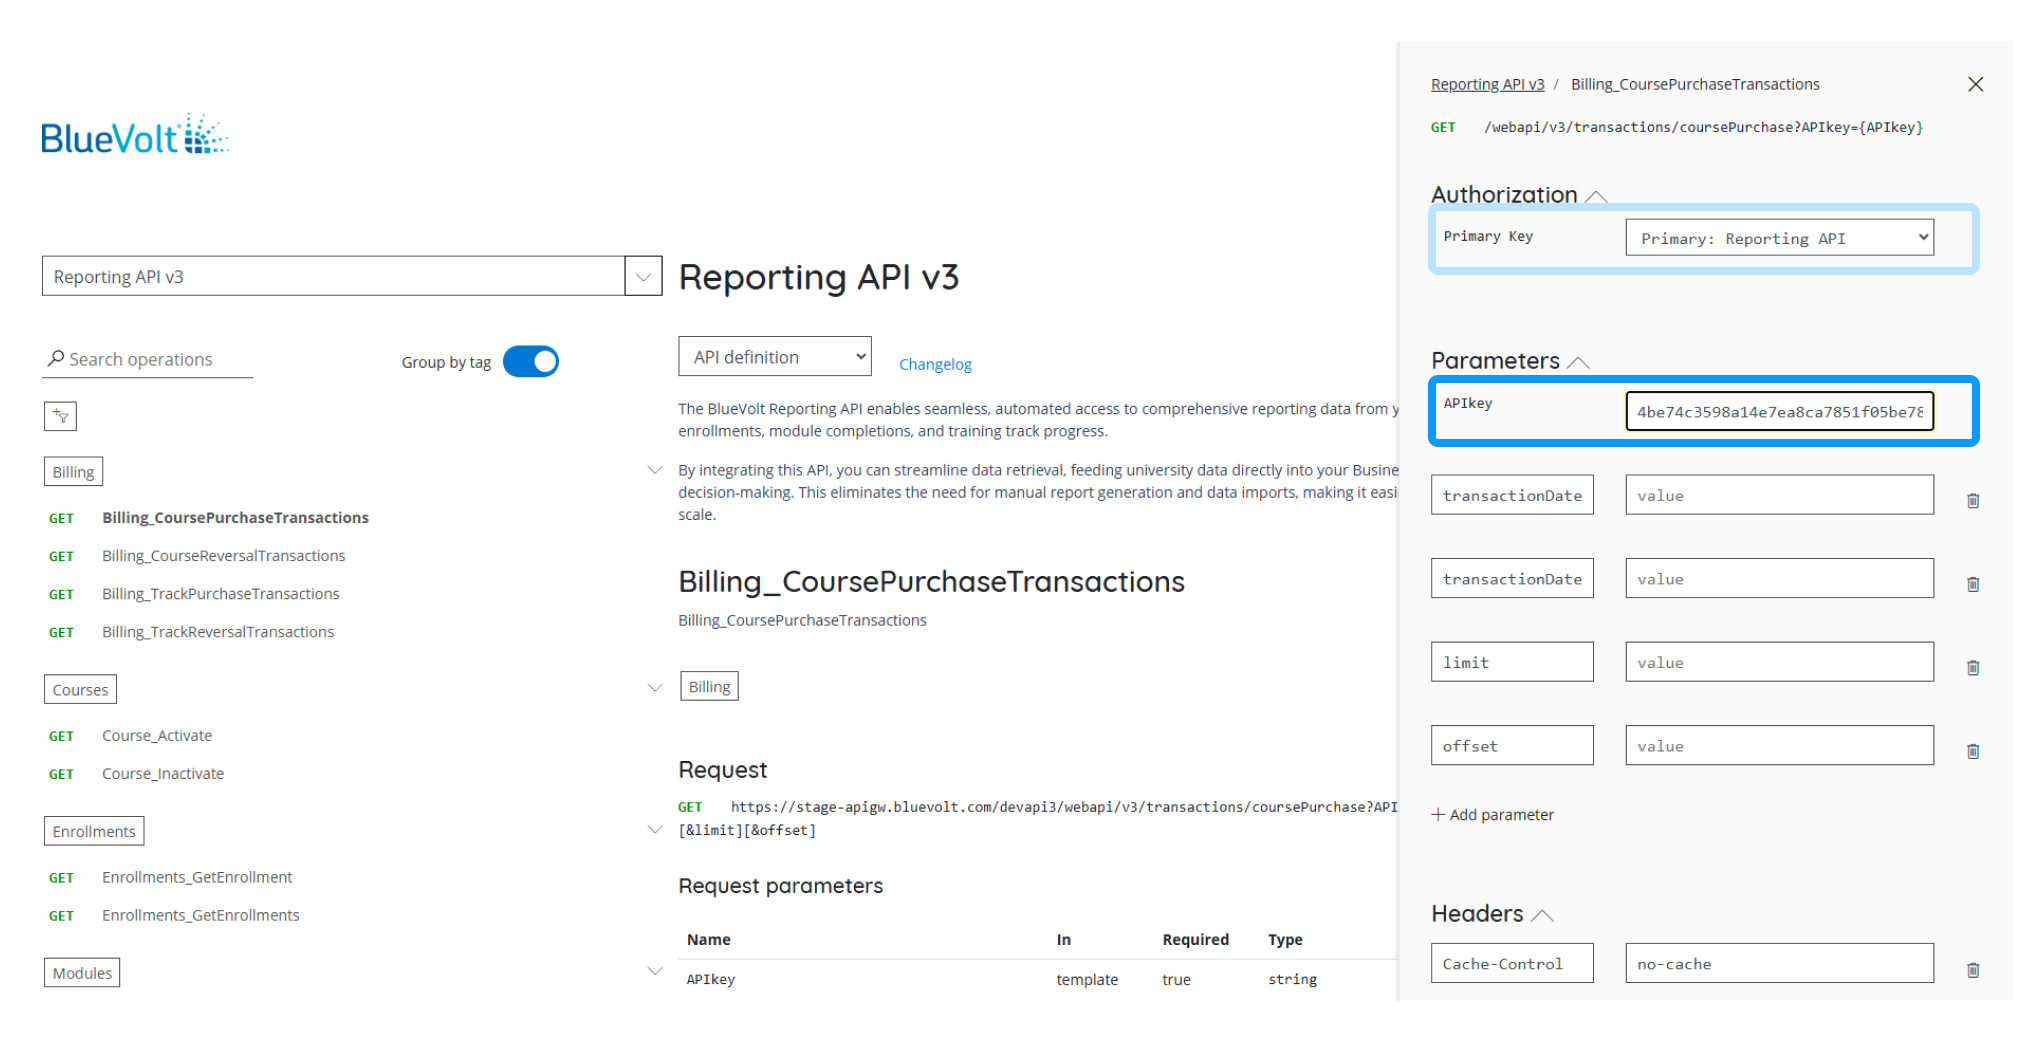Edit the limit parameter name field
Image resolution: width=2036 pixels, height=1042 pixels.
pos(1512,662)
